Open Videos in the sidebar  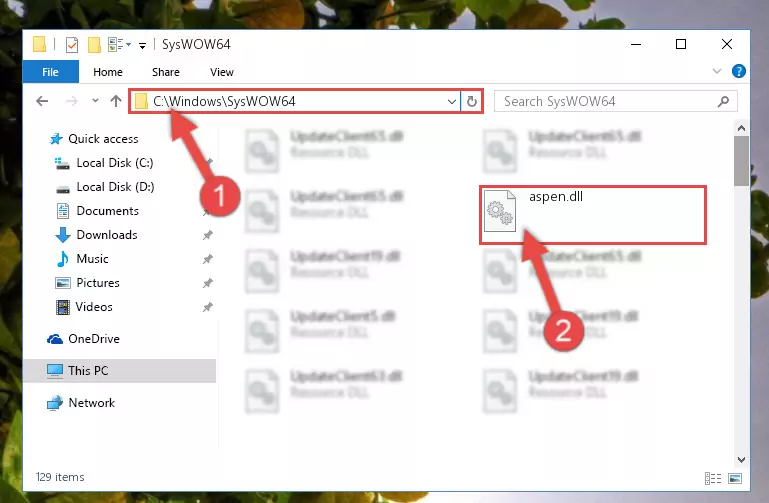point(94,307)
